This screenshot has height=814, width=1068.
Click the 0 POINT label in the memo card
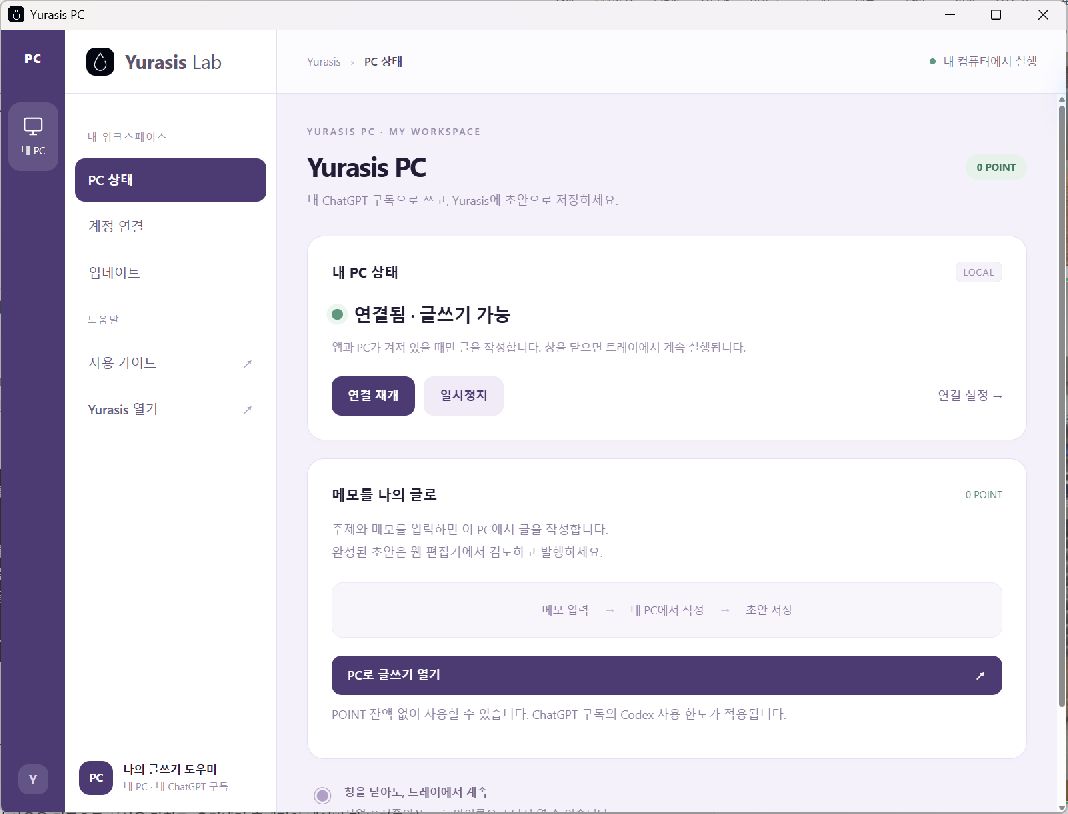[984, 495]
